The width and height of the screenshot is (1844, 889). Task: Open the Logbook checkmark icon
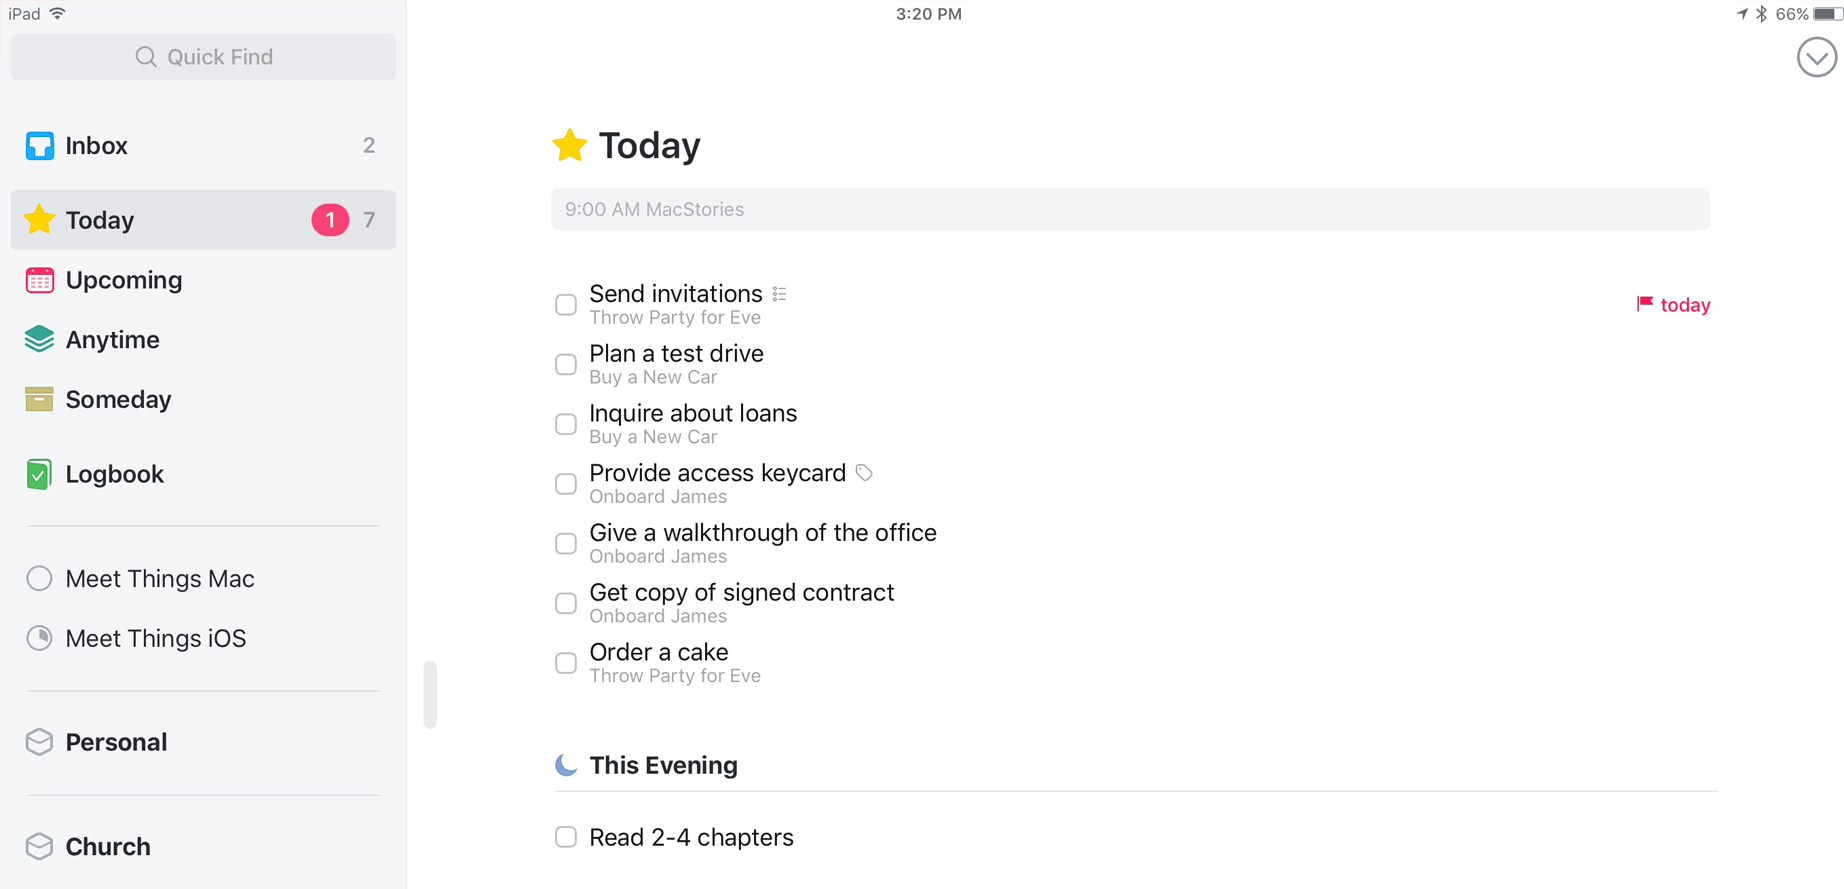click(39, 474)
